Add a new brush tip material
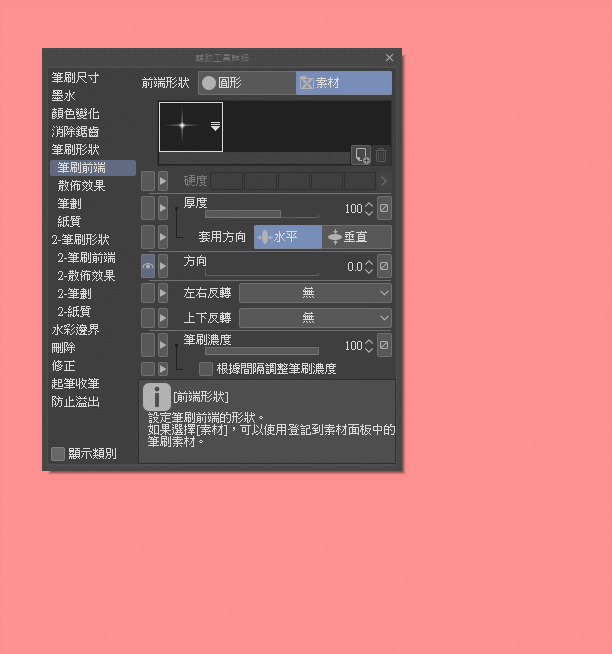 click(x=361, y=155)
